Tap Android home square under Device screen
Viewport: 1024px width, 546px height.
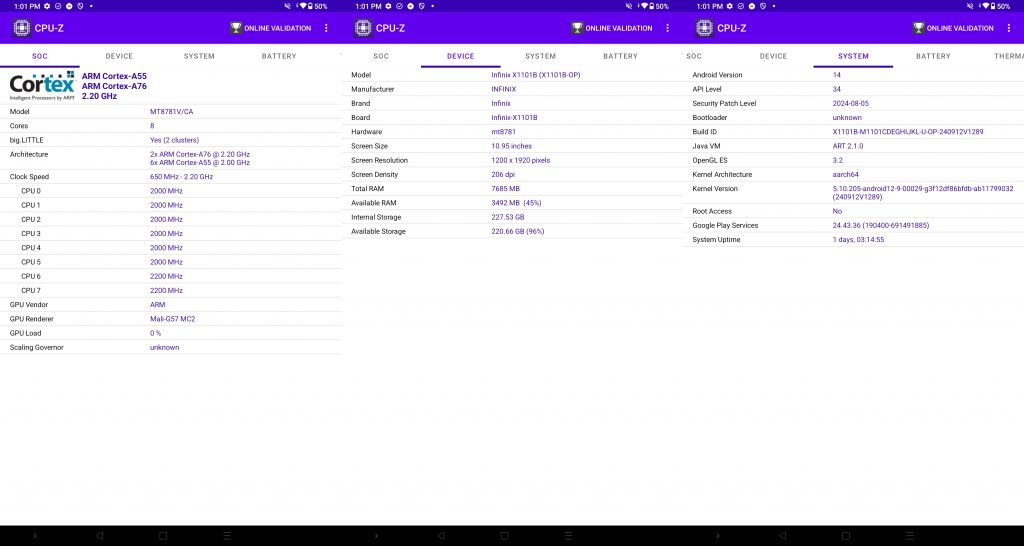[x=505, y=536]
